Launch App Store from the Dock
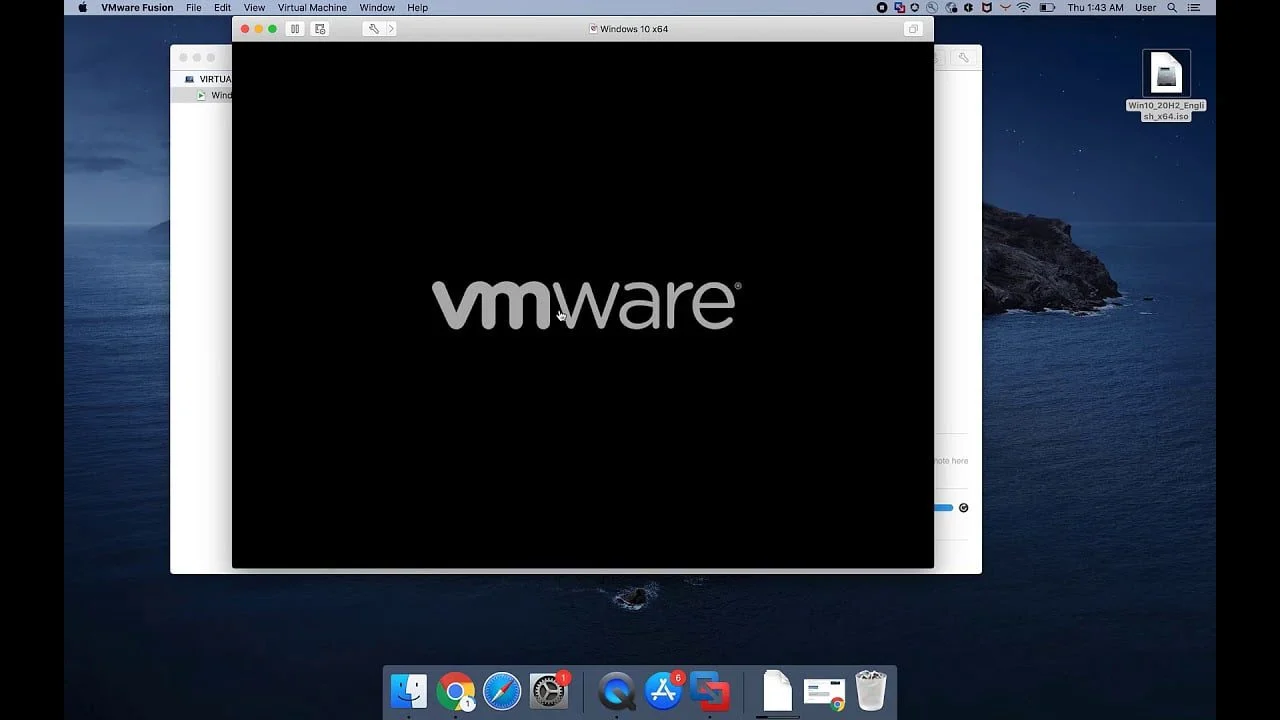The height and width of the screenshot is (720, 1280). point(663,691)
